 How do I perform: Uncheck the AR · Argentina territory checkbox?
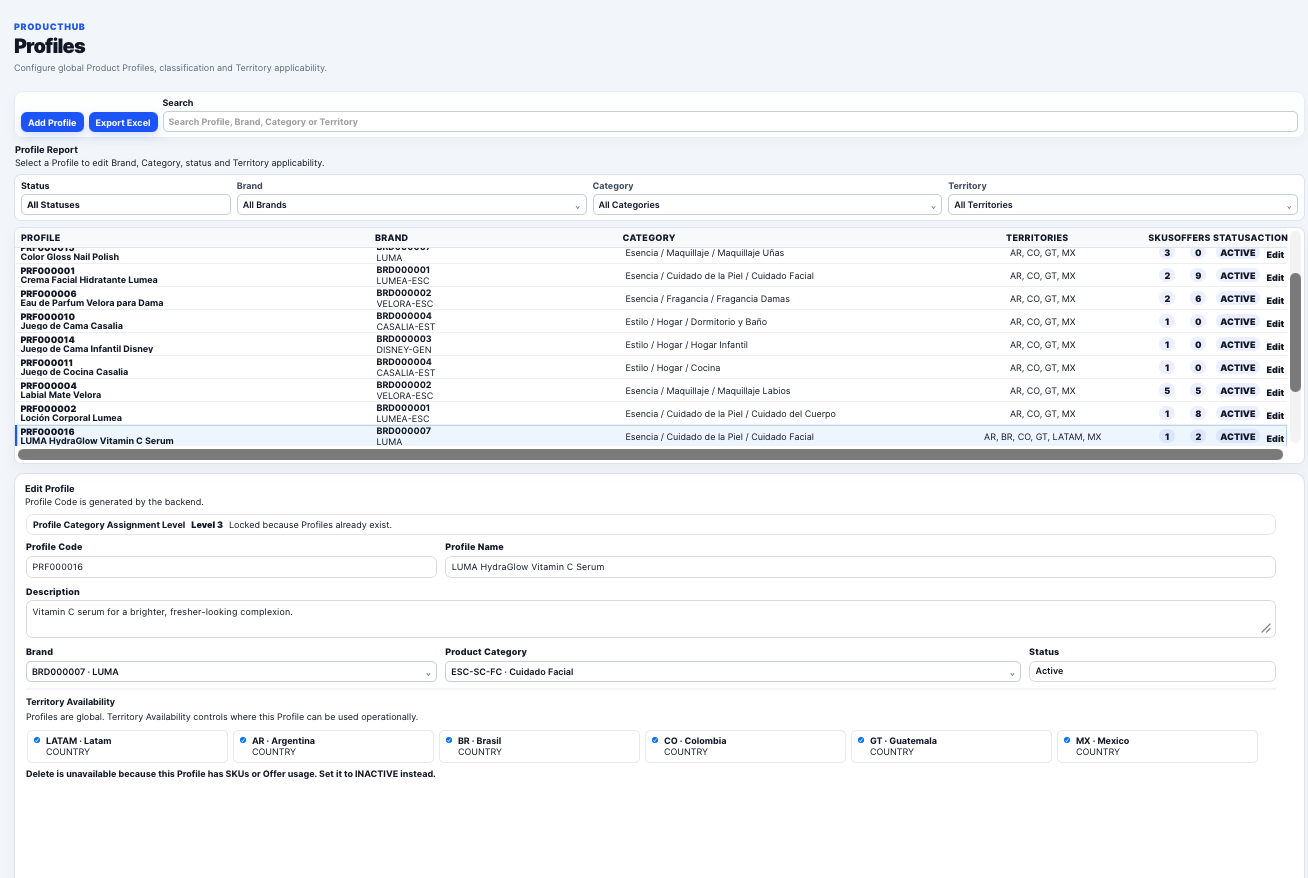243,740
